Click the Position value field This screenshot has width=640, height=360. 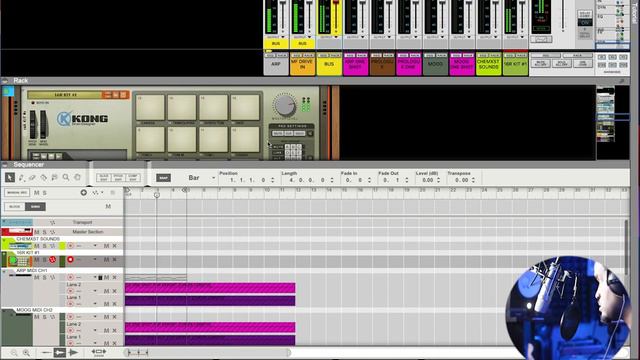pyautogui.click(x=247, y=180)
